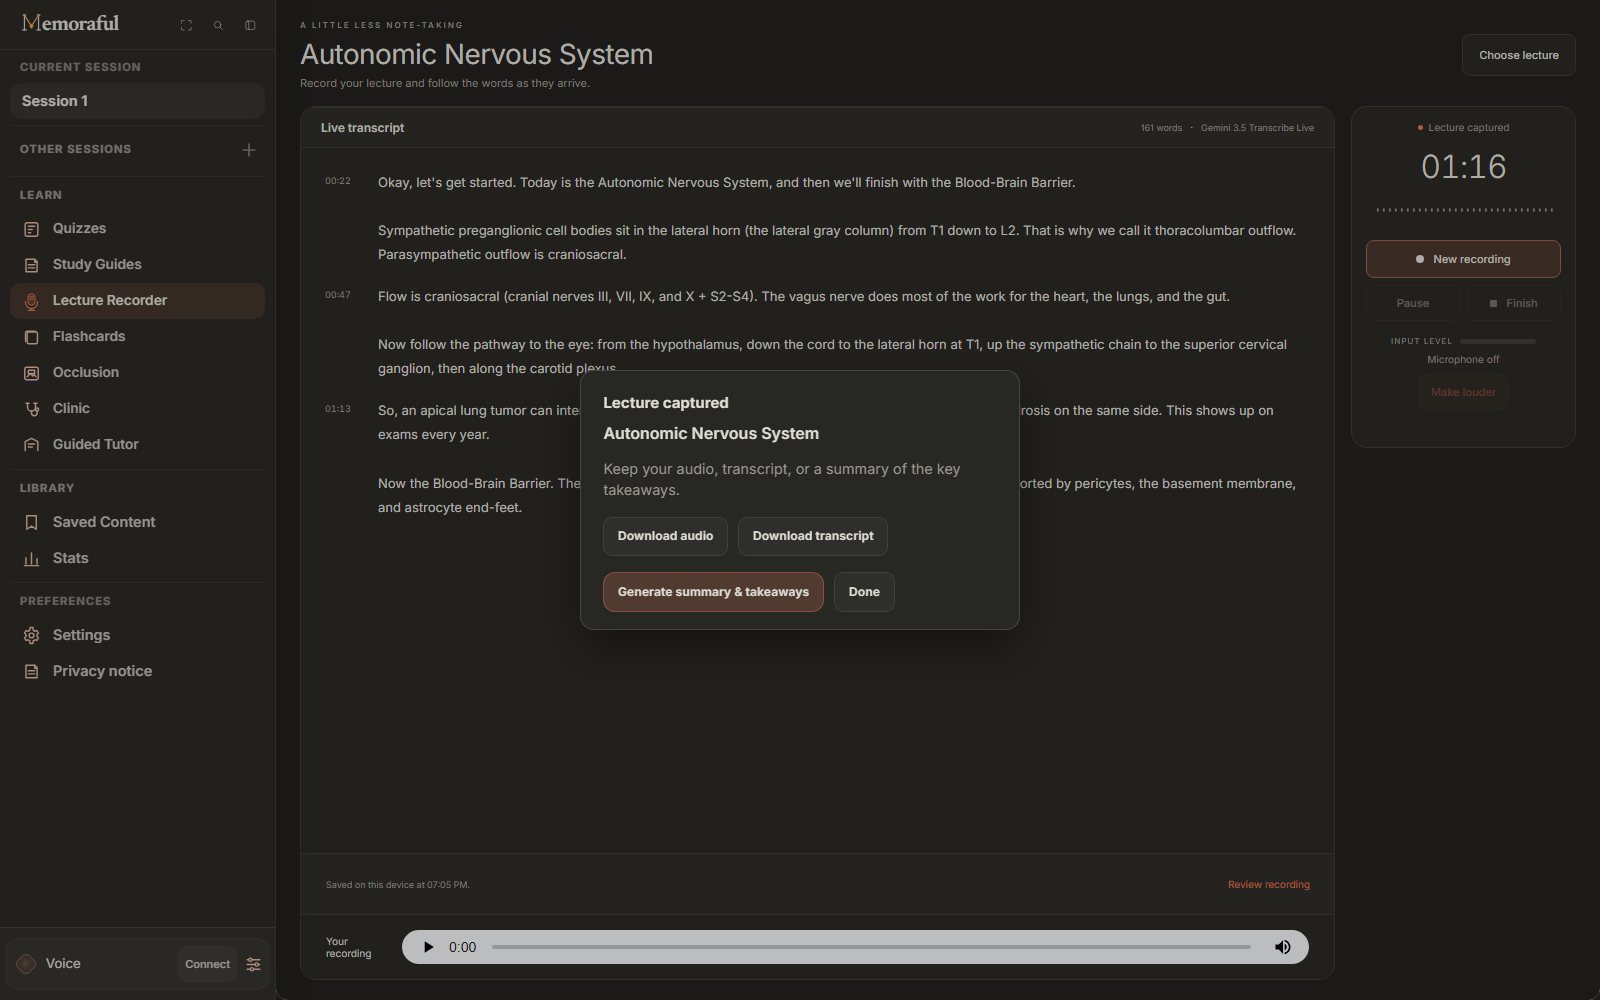
Task: Click the 01:13 transcript timestamp
Action: pos(337,409)
